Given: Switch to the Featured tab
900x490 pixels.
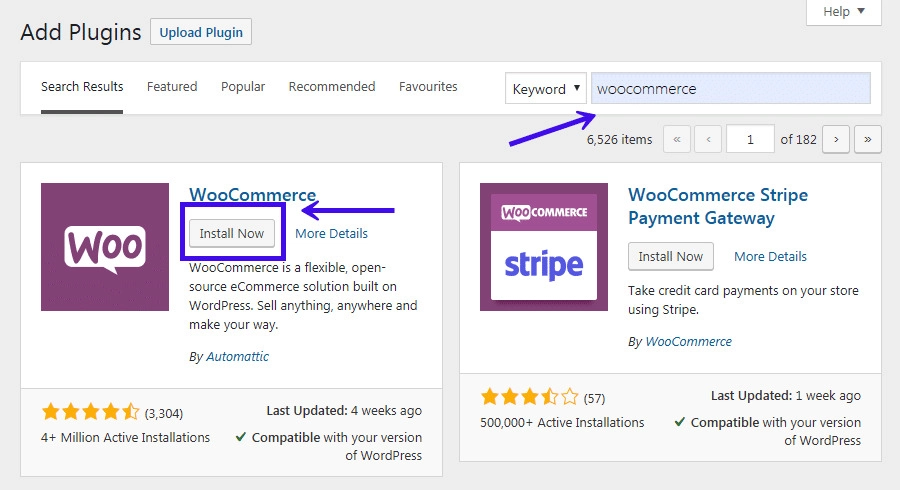Looking at the screenshot, I should [172, 87].
